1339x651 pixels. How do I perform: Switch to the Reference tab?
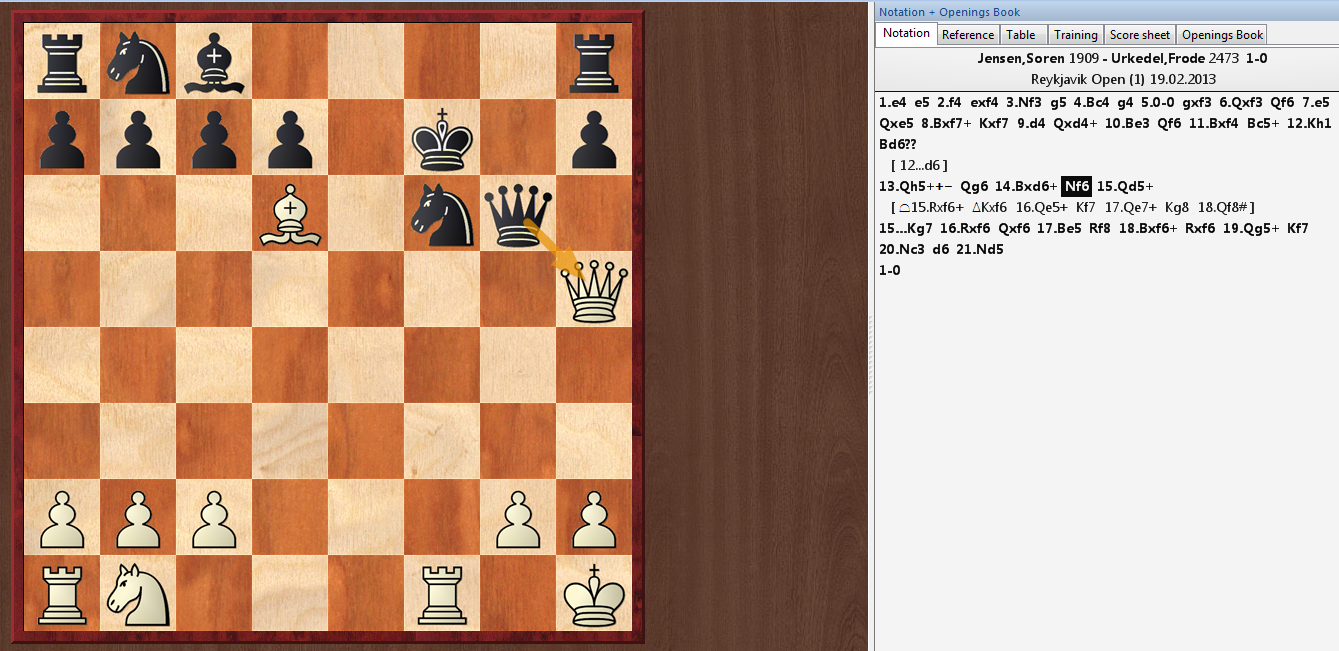967,35
